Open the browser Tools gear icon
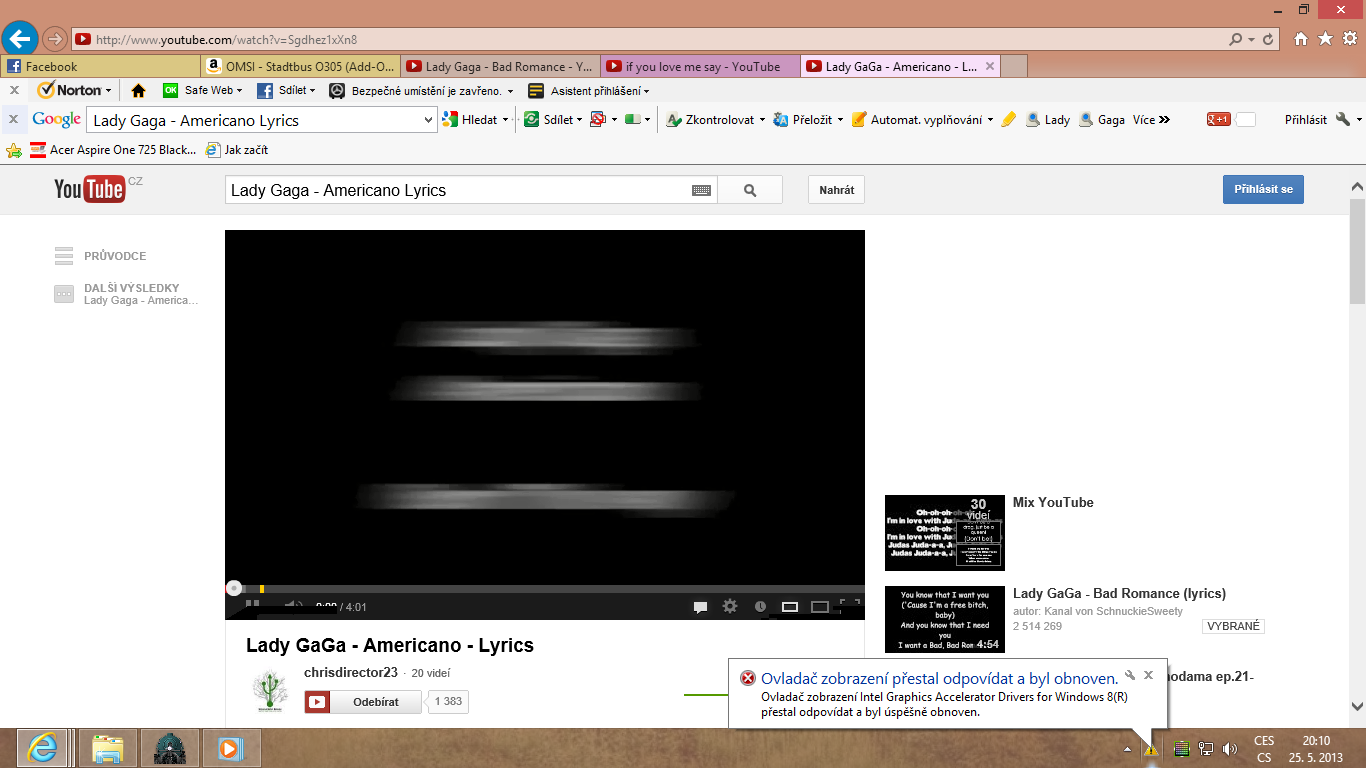1366x768 pixels. (x=1349, y=39)
